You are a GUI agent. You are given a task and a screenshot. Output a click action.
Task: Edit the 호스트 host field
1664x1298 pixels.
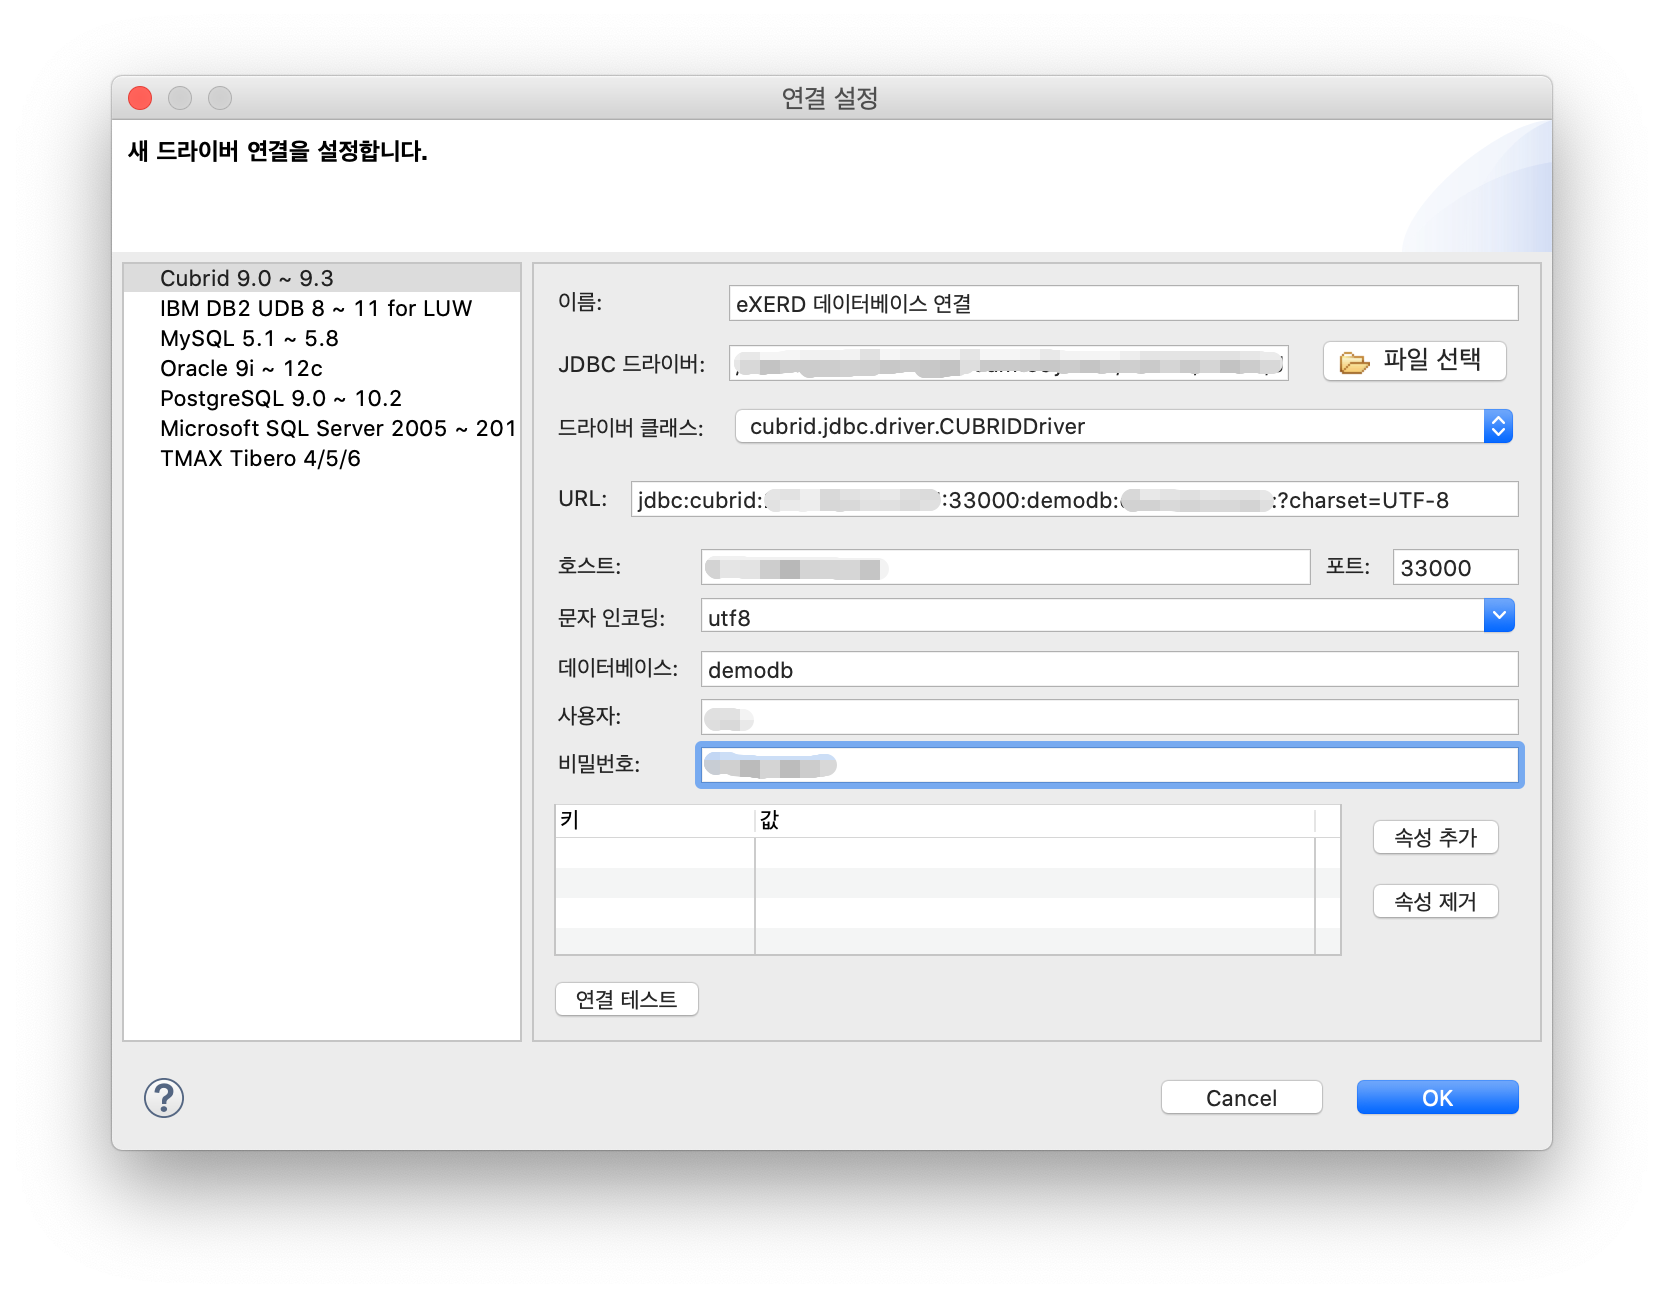(1005, 567)
